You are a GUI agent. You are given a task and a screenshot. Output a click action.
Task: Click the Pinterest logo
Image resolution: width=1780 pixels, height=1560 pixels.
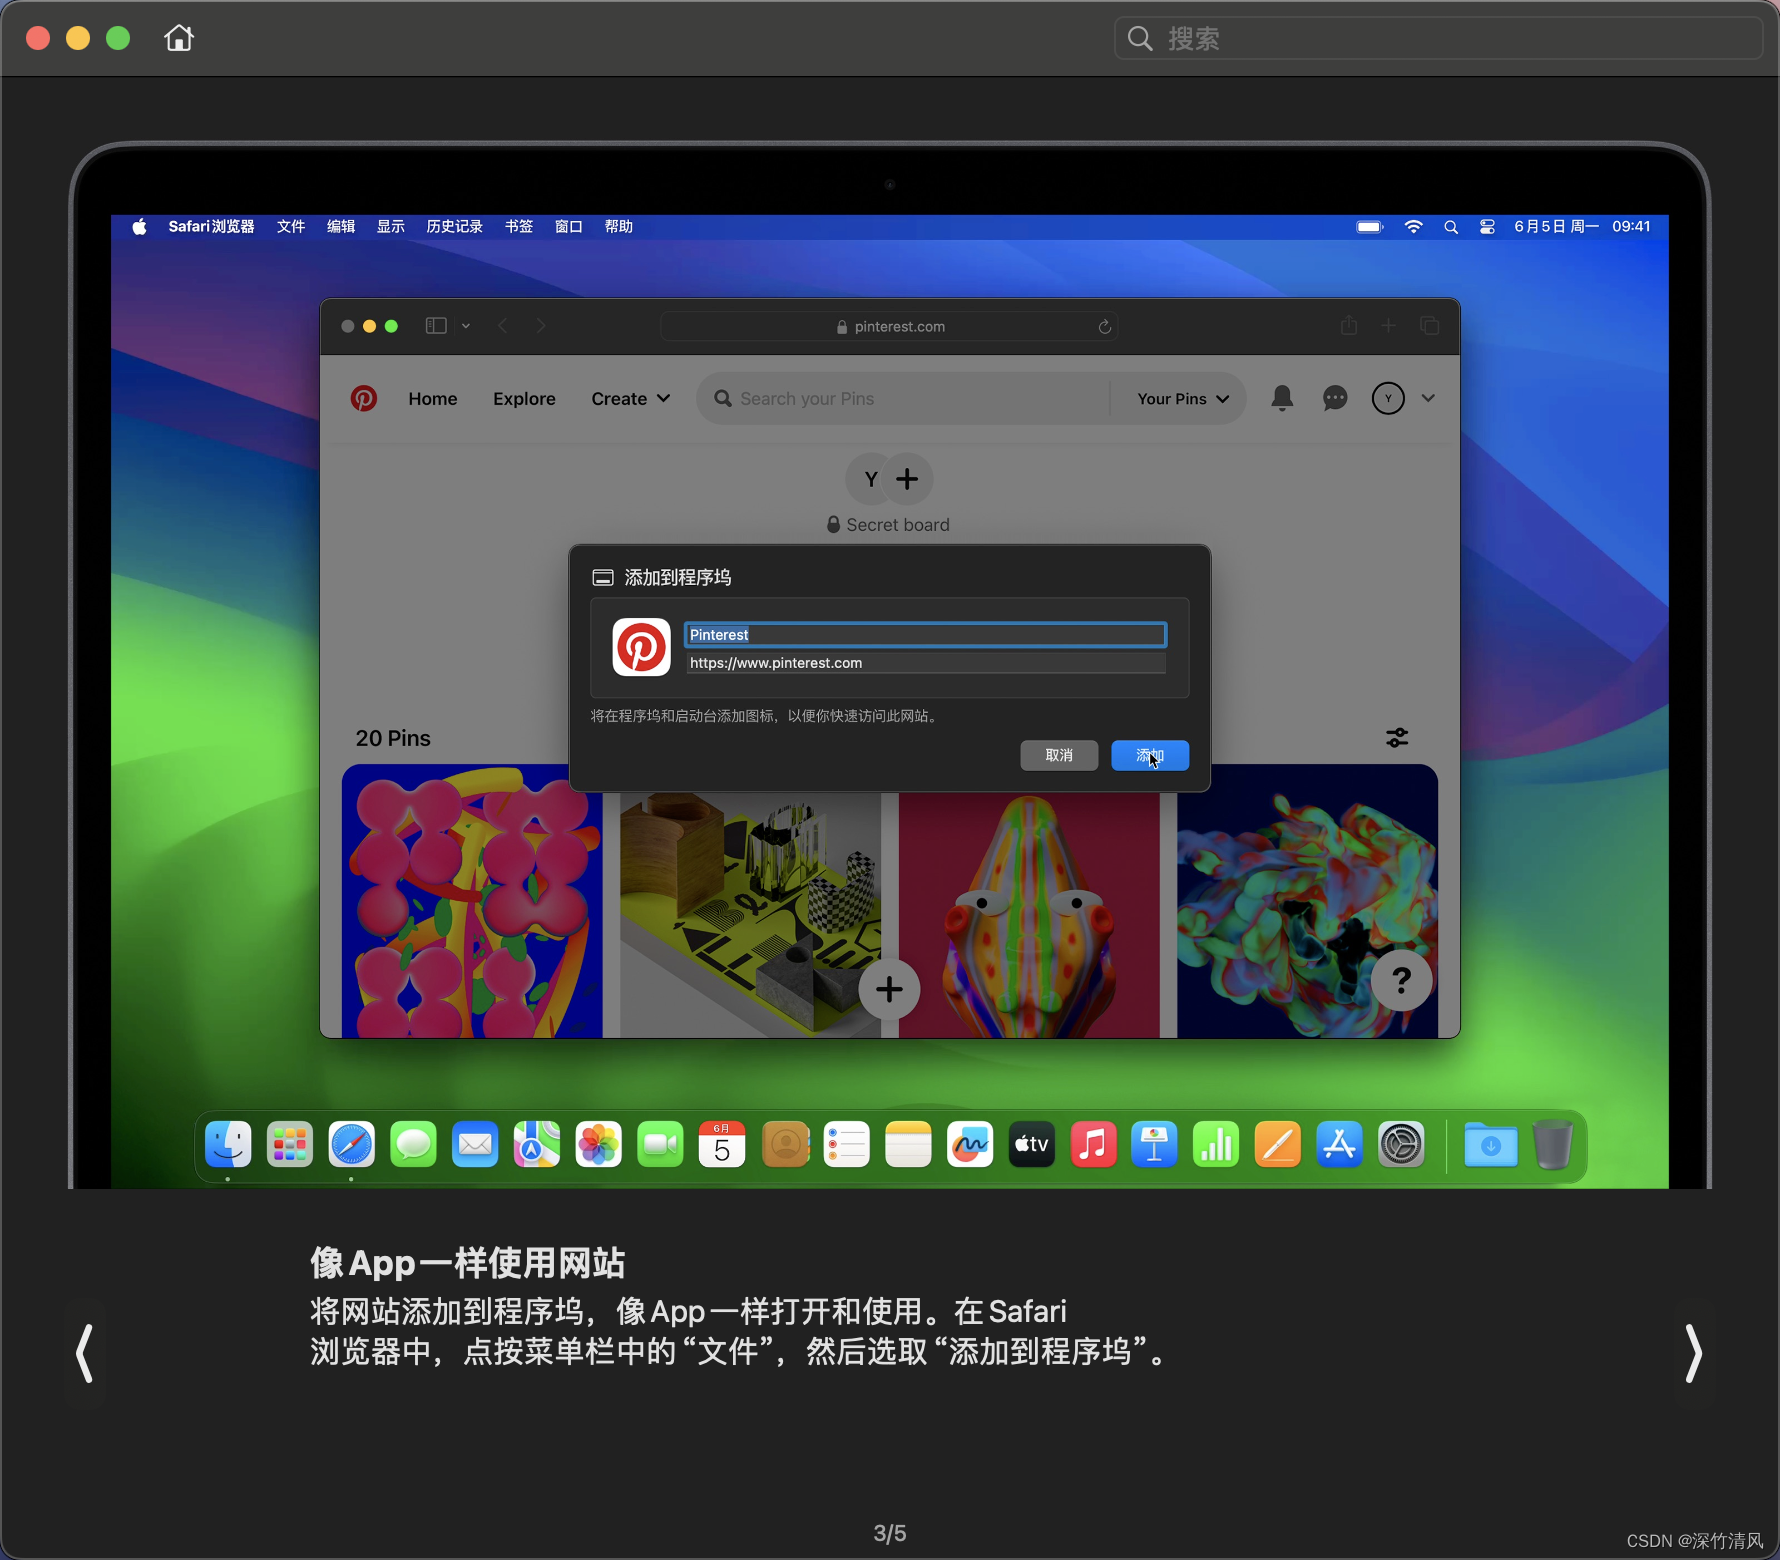[x=364, y=399]
